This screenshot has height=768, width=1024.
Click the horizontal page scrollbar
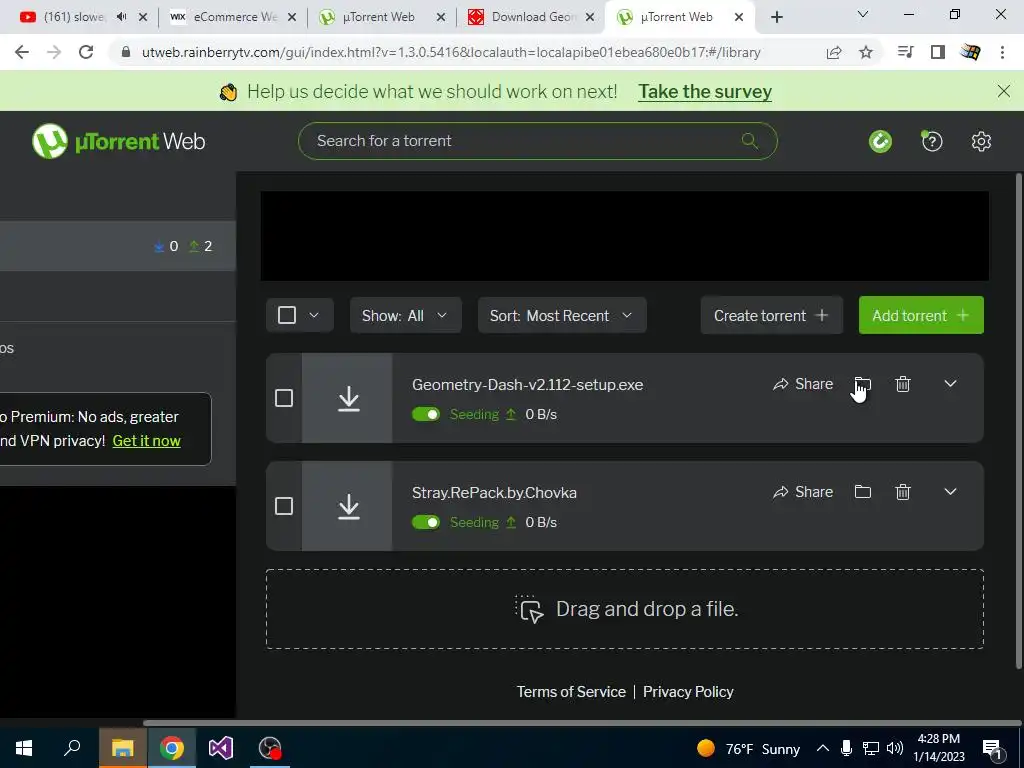[581, 723]
